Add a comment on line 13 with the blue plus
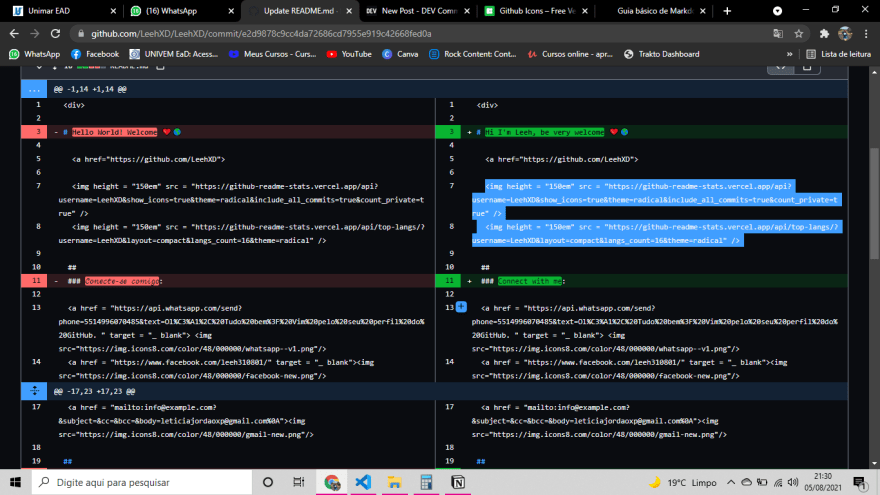 (x=461, y=307)
